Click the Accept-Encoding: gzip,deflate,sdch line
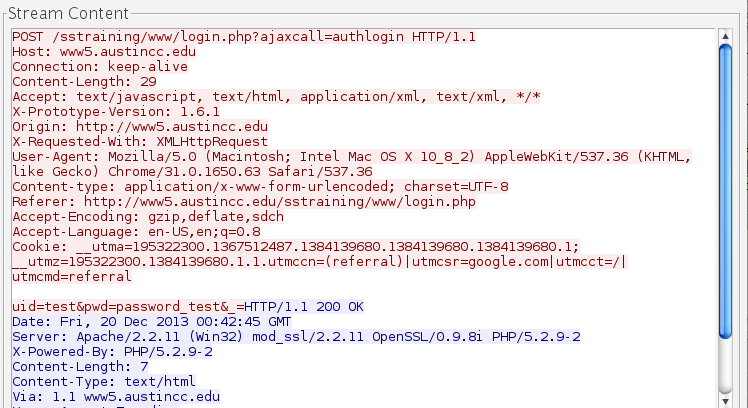 tap(148, 217)
